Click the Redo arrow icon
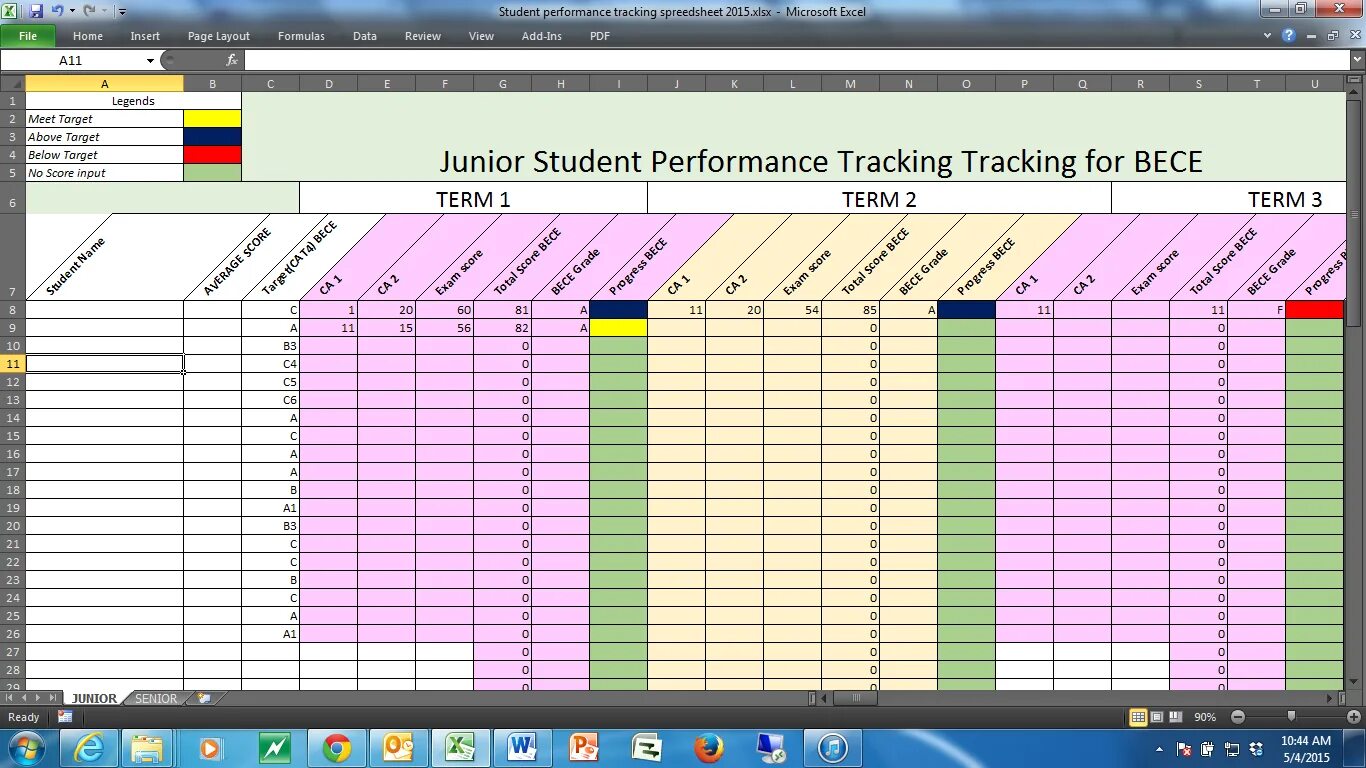The height and width of the screenshot is (768, 1366). tap(89, 11)
